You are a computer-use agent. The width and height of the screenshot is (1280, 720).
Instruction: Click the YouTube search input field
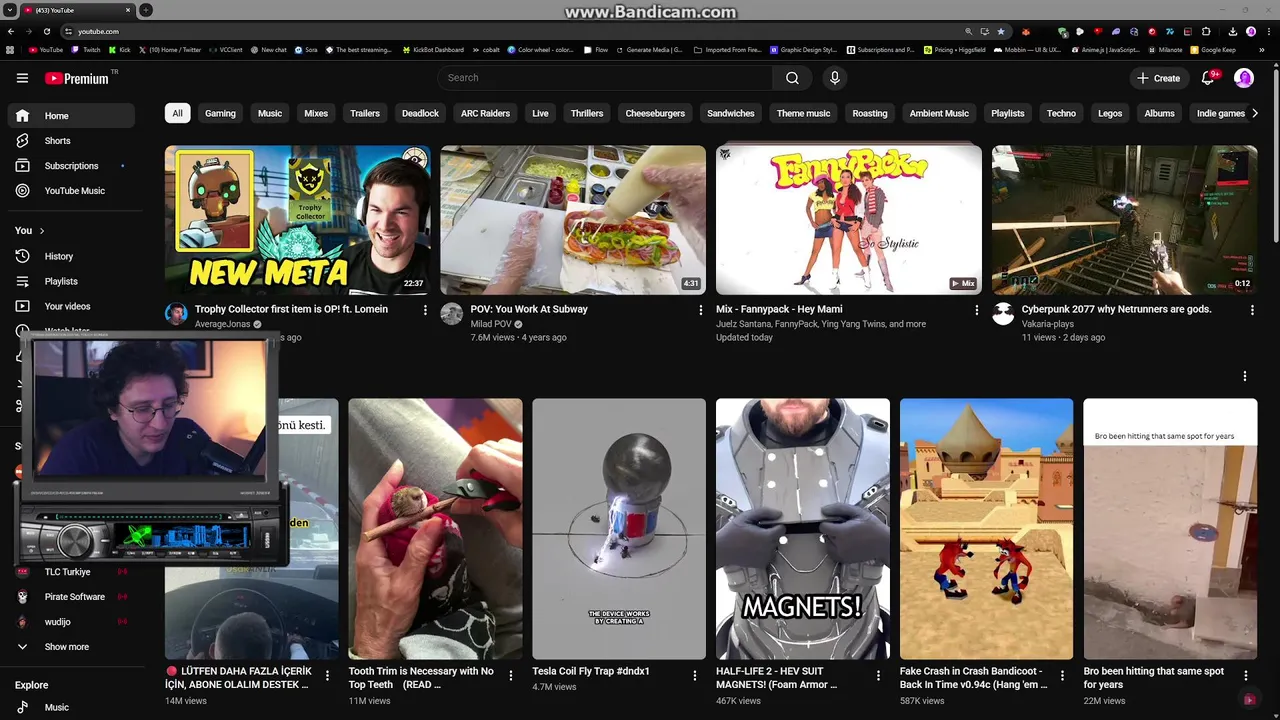[604, 78]
